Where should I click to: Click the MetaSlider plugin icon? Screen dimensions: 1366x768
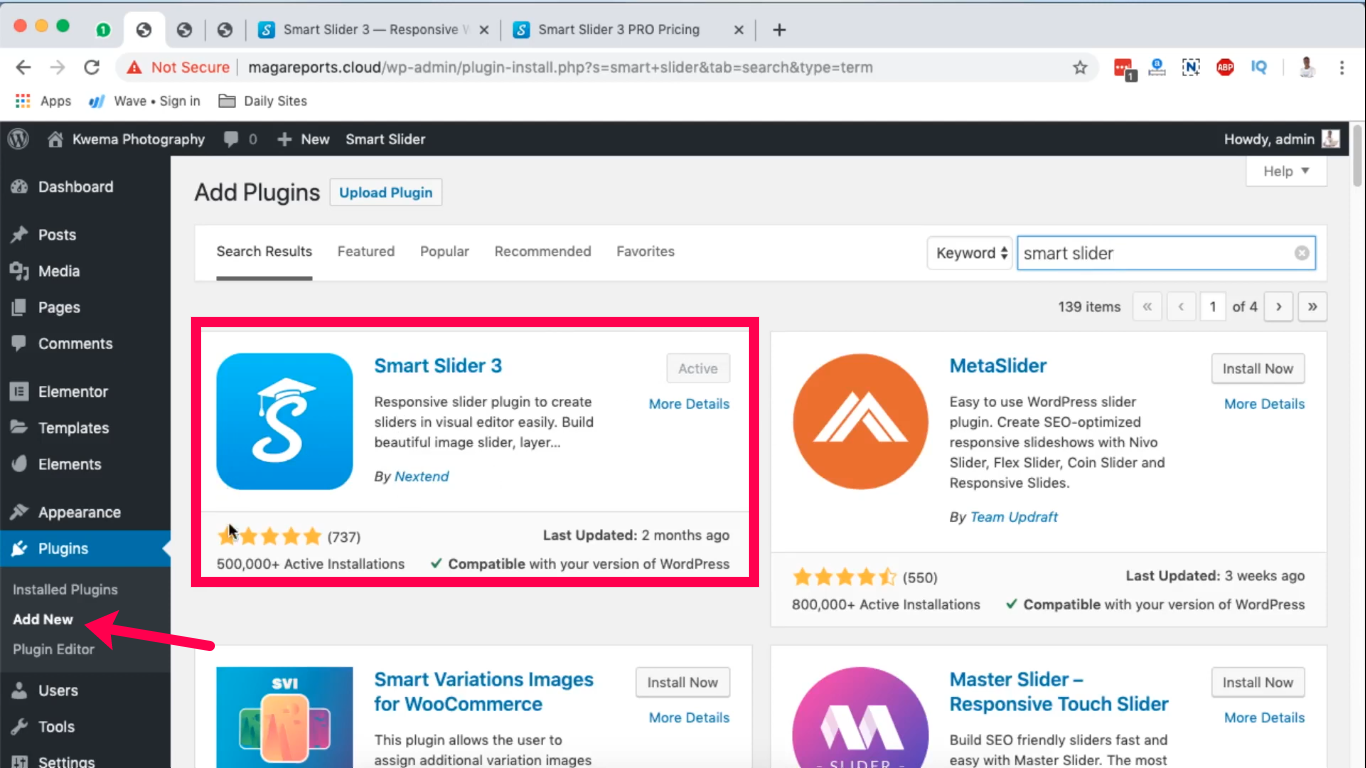click(861, 421)
